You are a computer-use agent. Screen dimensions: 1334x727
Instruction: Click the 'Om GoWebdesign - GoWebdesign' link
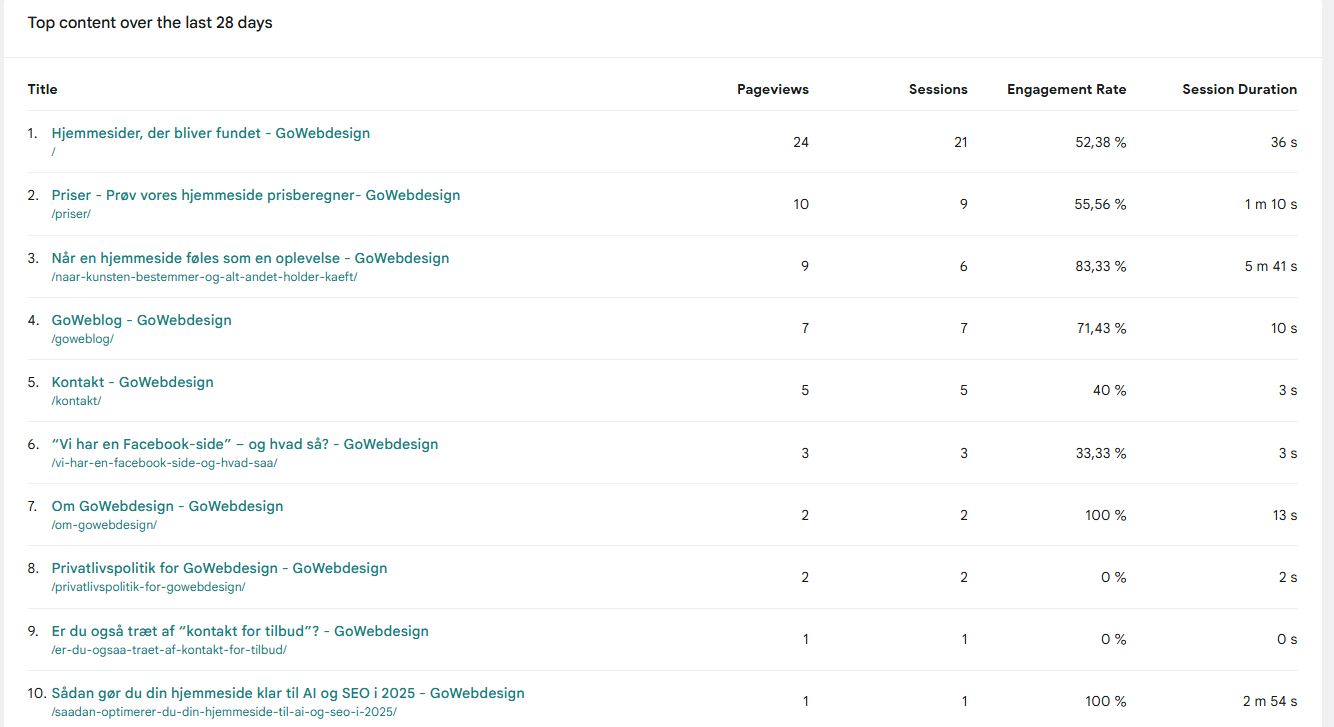tap(167, 506)
